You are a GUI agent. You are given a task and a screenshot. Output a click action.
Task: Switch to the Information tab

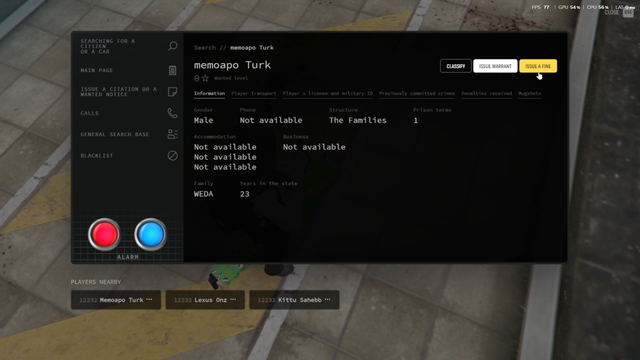pyautogui.click(x=209, y=93)
